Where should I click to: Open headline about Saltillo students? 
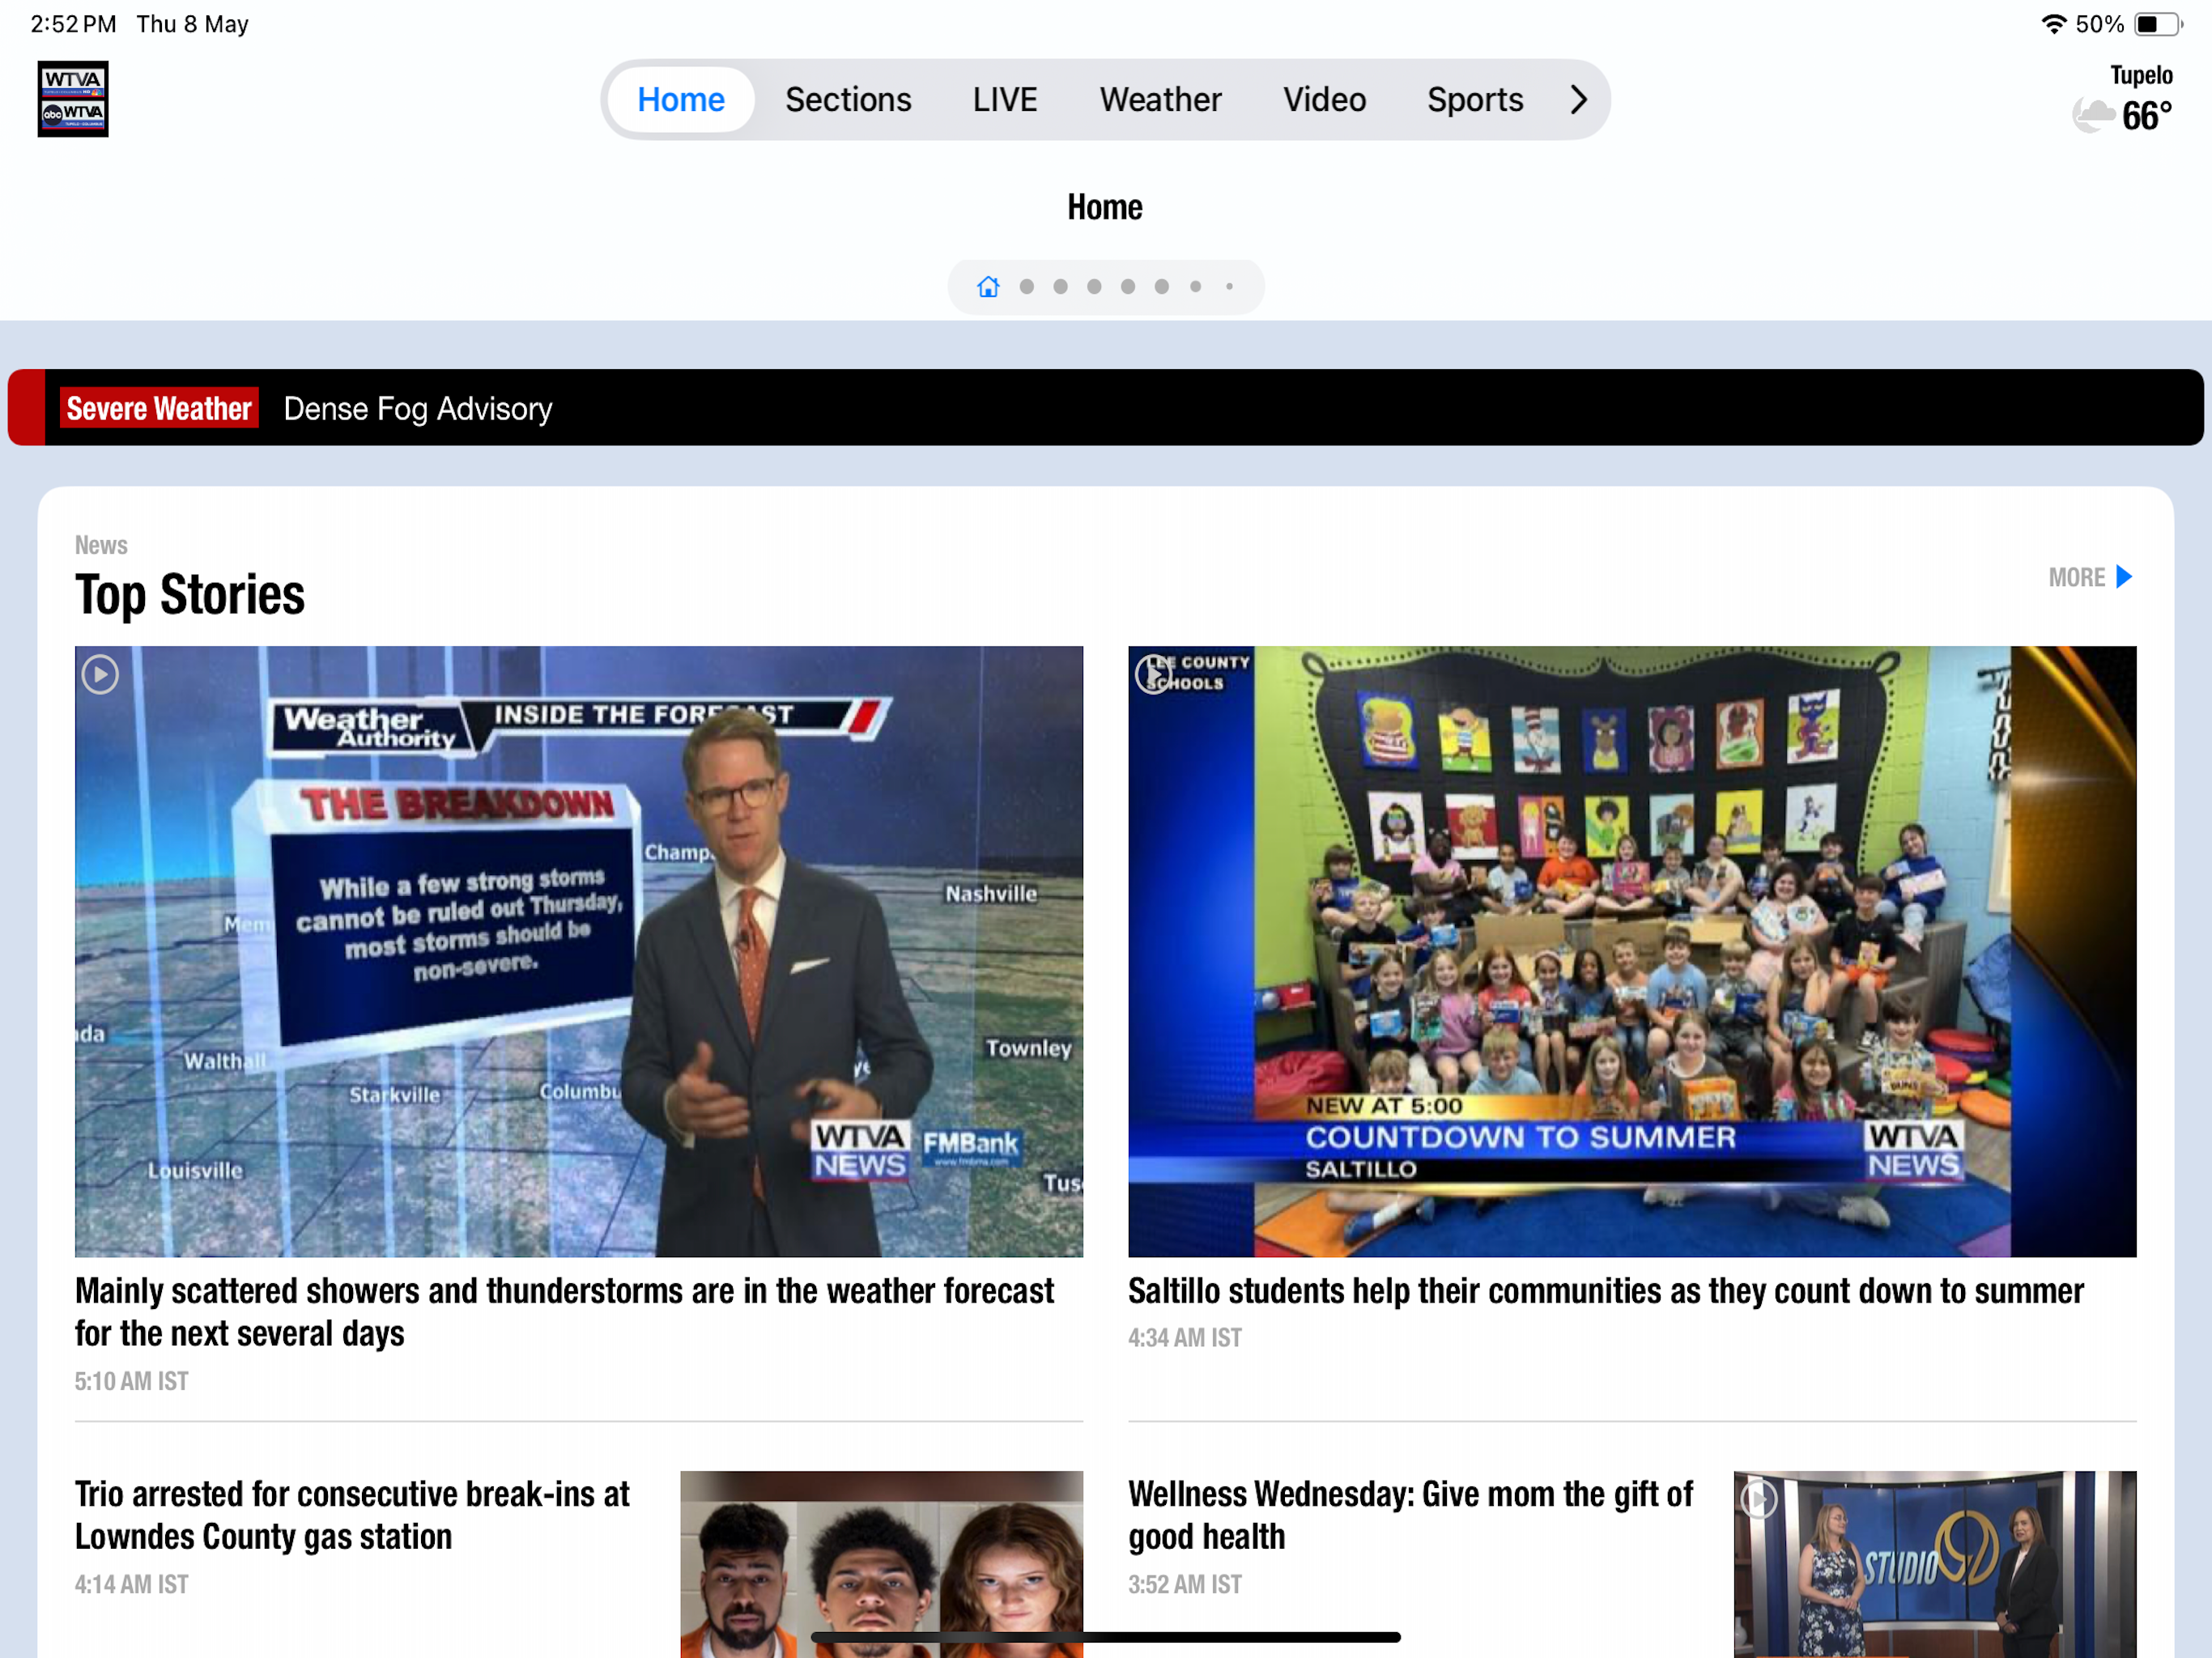(1606, 1291)
